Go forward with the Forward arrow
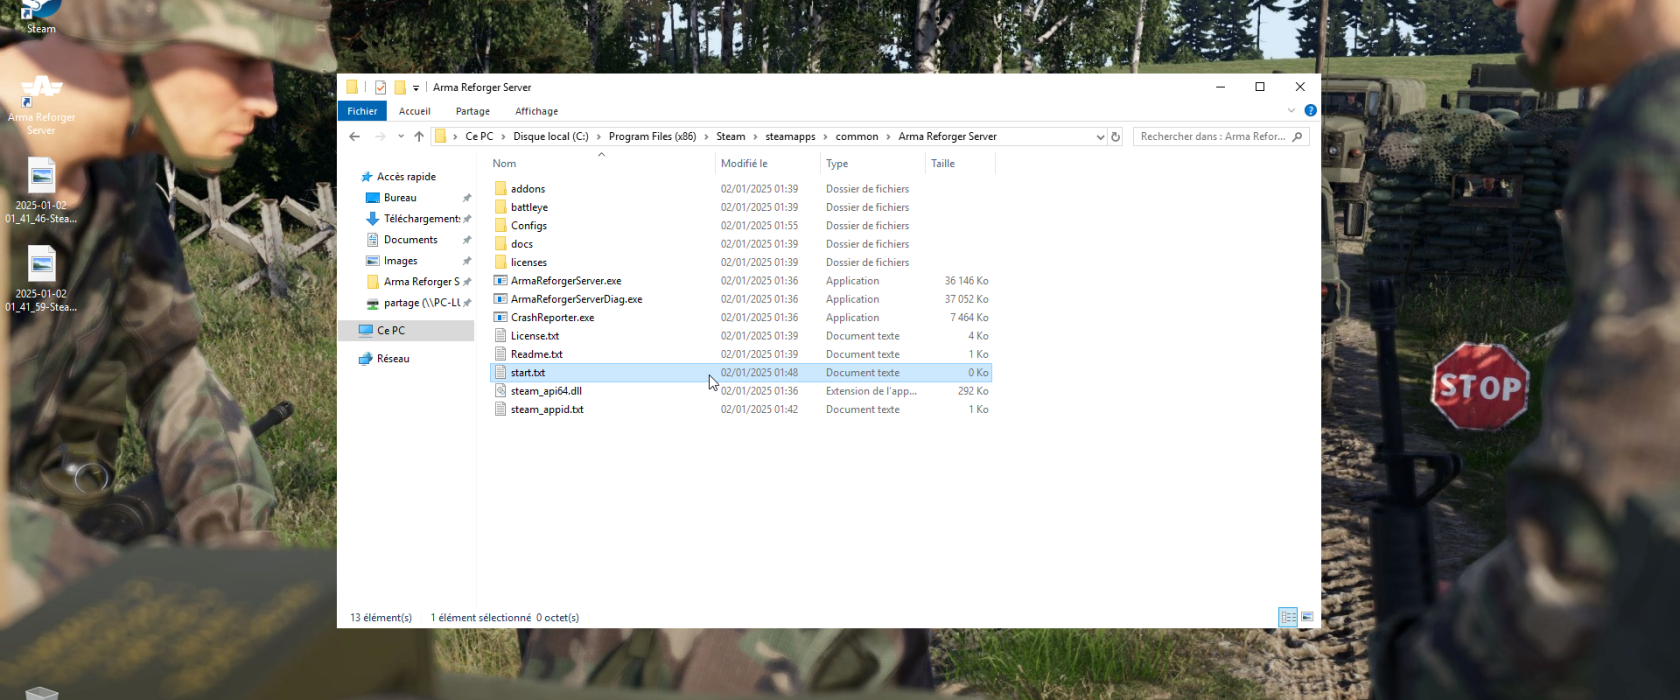This screenshot has height=700, width=1680. point(380,136)
